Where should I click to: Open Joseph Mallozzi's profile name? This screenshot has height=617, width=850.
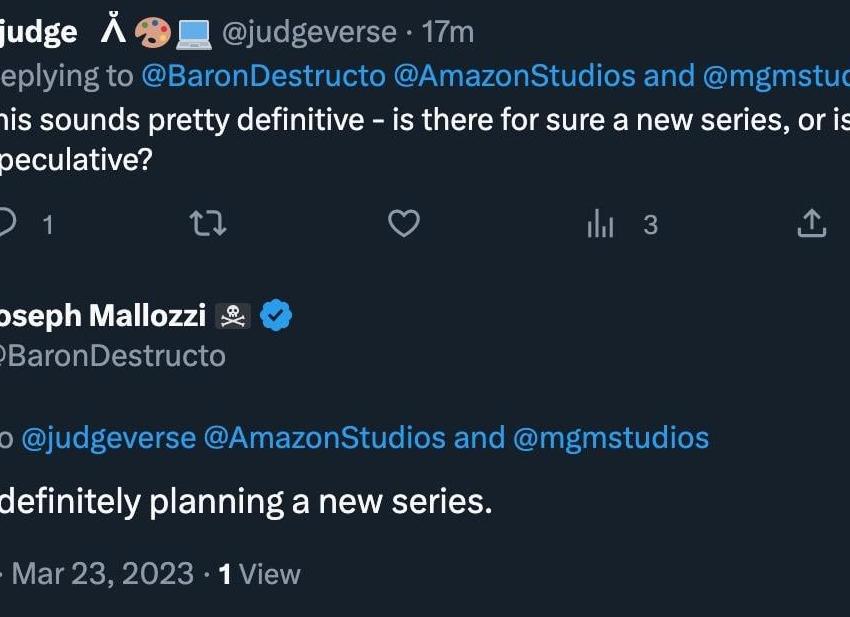tap(102, 316)
